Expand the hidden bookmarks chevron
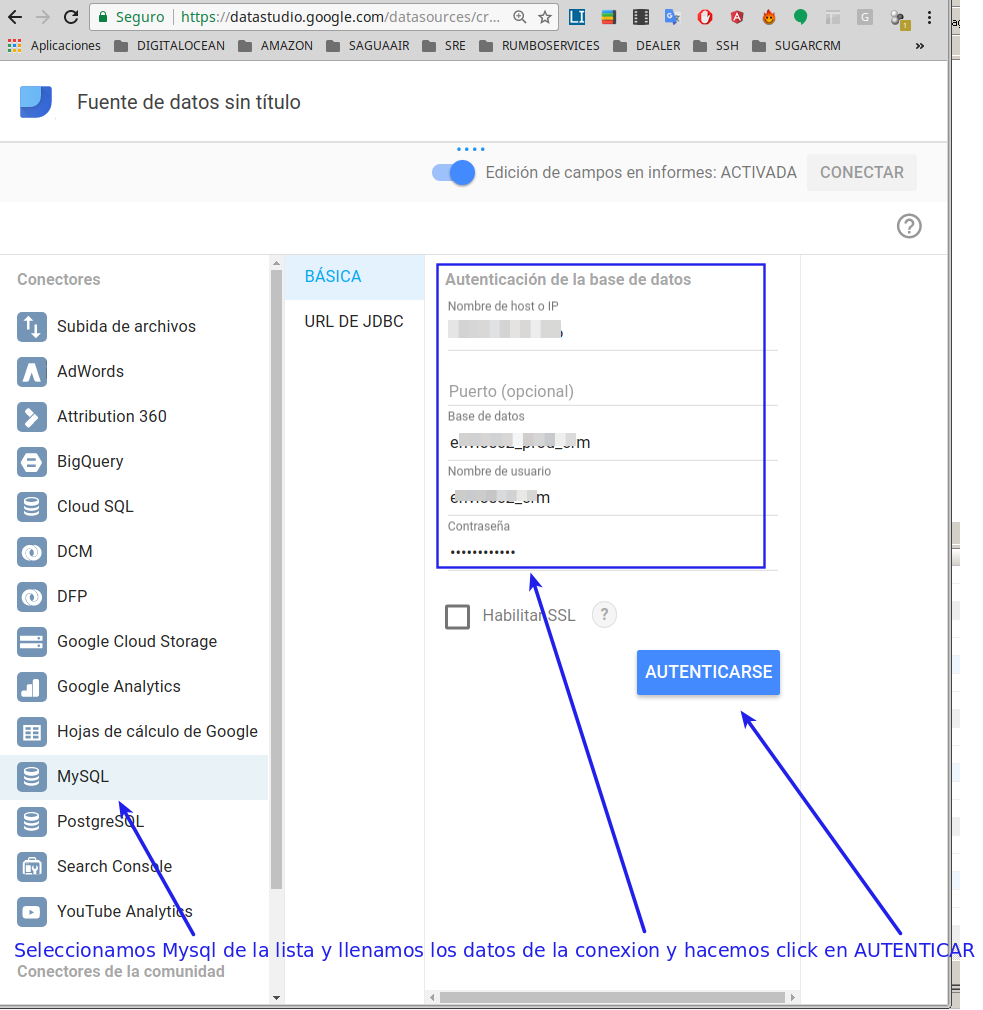Screen dimensions: 983x1010 tap(920, 46)
